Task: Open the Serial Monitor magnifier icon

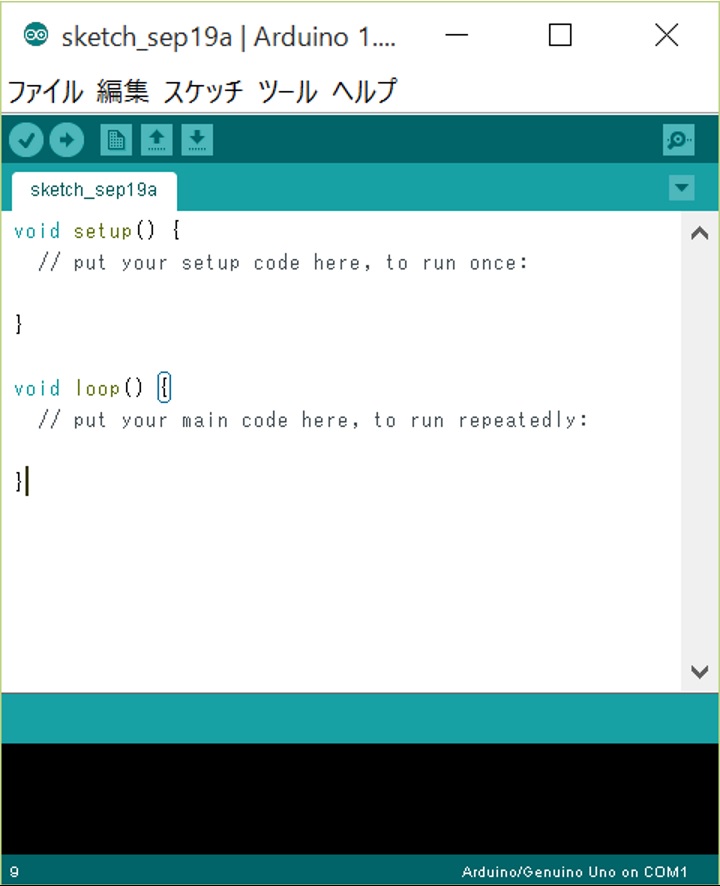Action: tap(679, 140)
